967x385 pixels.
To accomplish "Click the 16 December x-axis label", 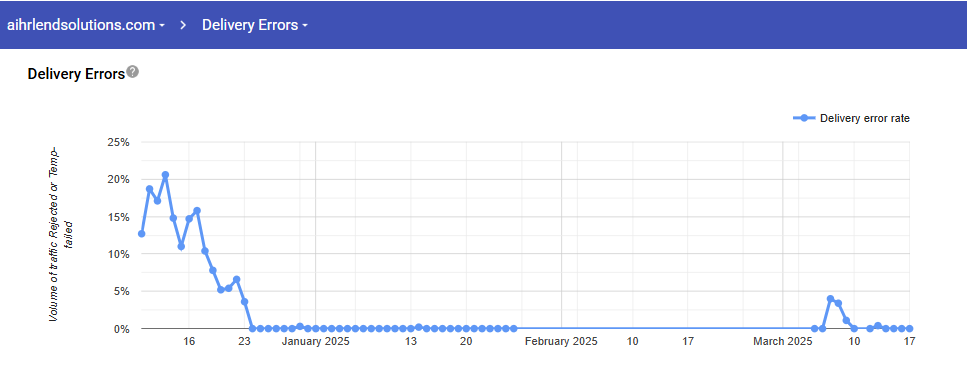I will click(189, 341).
